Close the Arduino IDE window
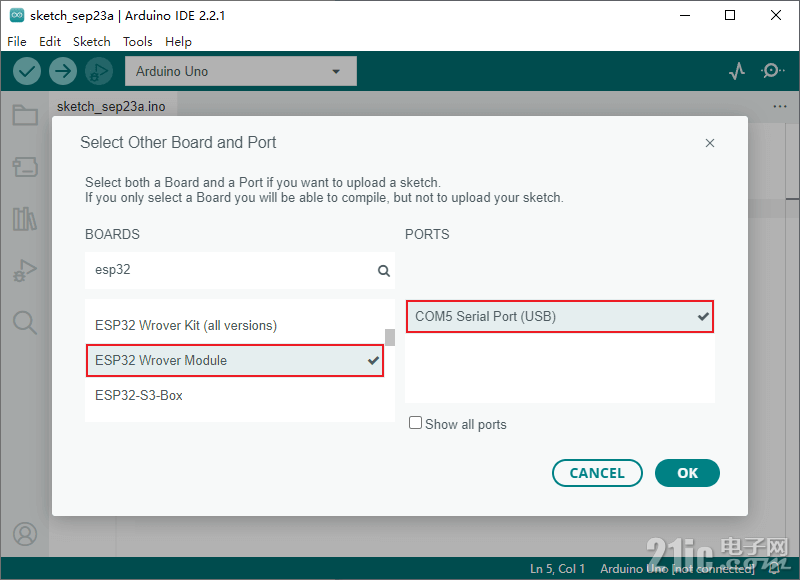Image resolution: width=800 pixels, height=580 pixels. tap(776, 15)
